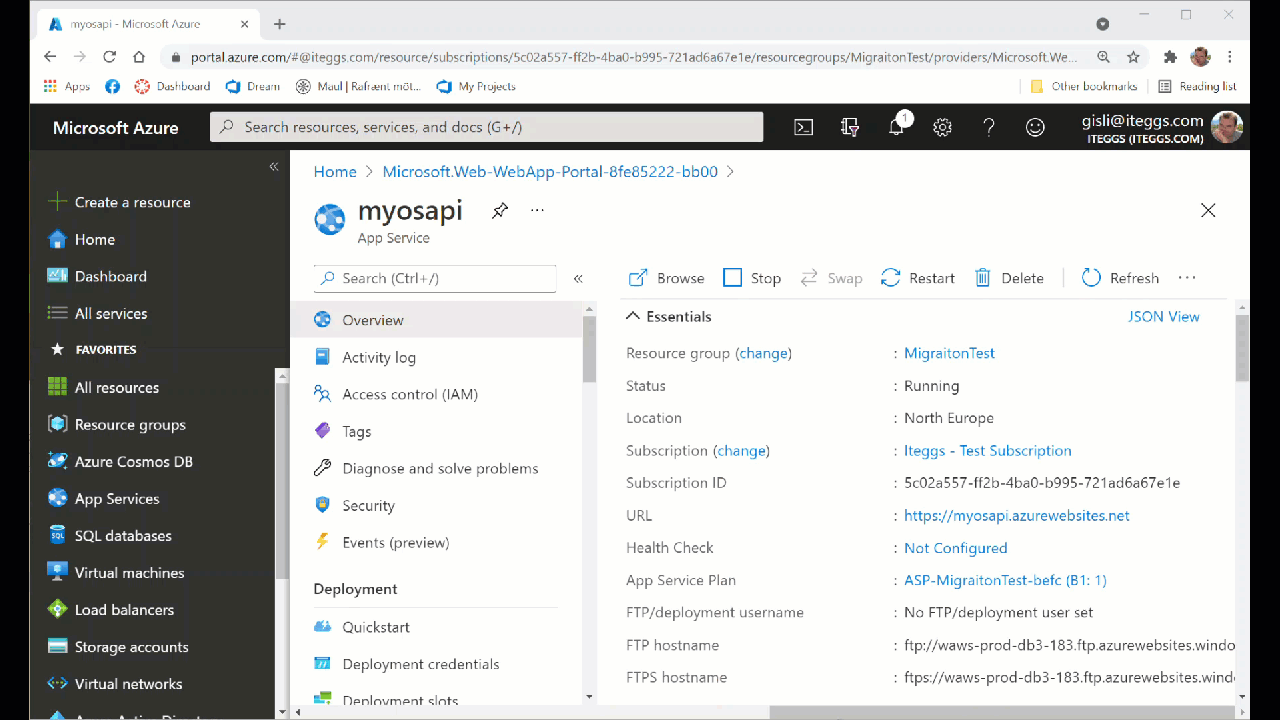Open Iteggs - Test Subscription link

[x=988, y=450]
